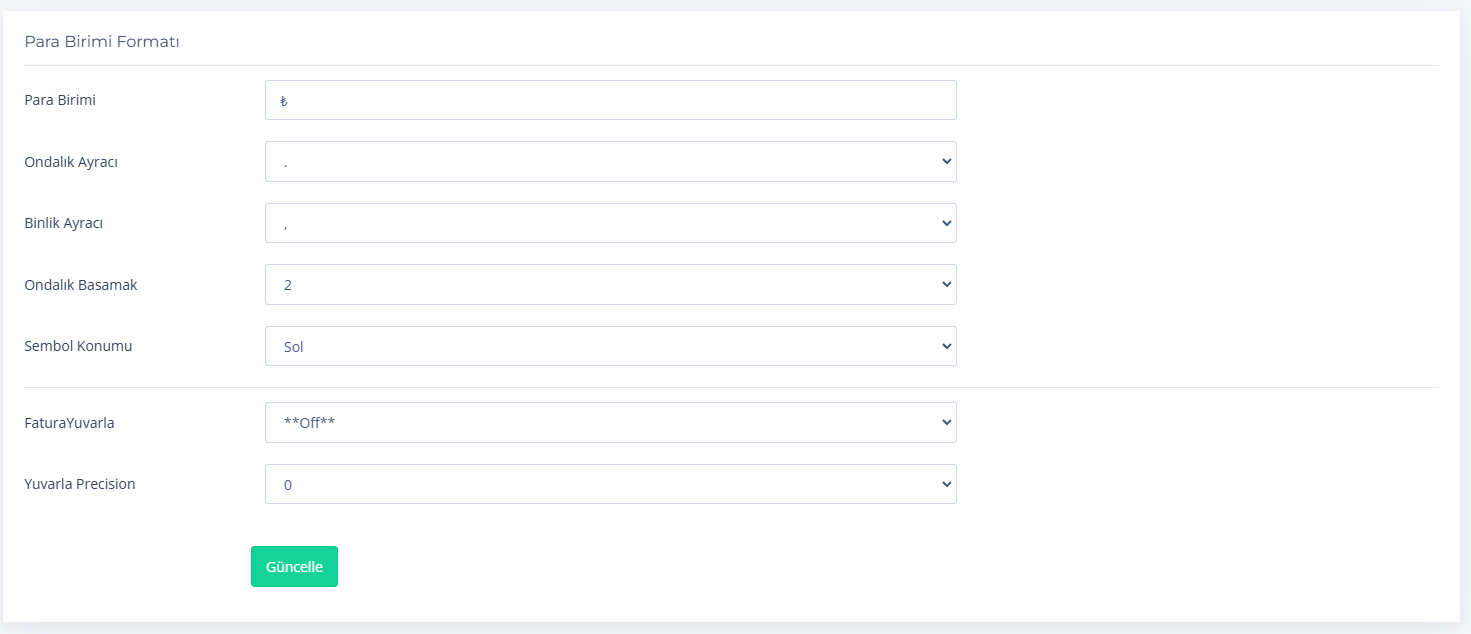Click the chevron arrow on Binlik Ayracı select
Viewport: 1471px width, 634px height.
946,223
